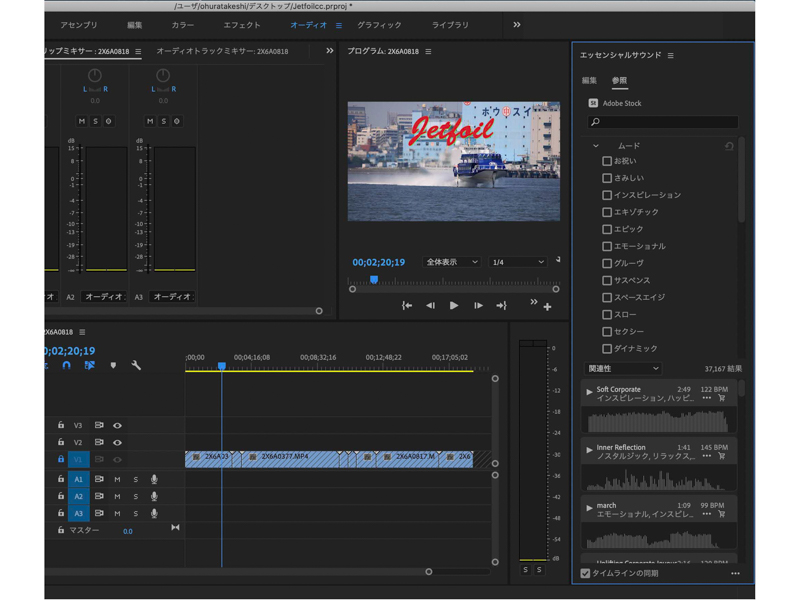This screenshot has width=800, height=600.
Task: Click the Step Forward icon in program monitor
Action: pos(478,305)
